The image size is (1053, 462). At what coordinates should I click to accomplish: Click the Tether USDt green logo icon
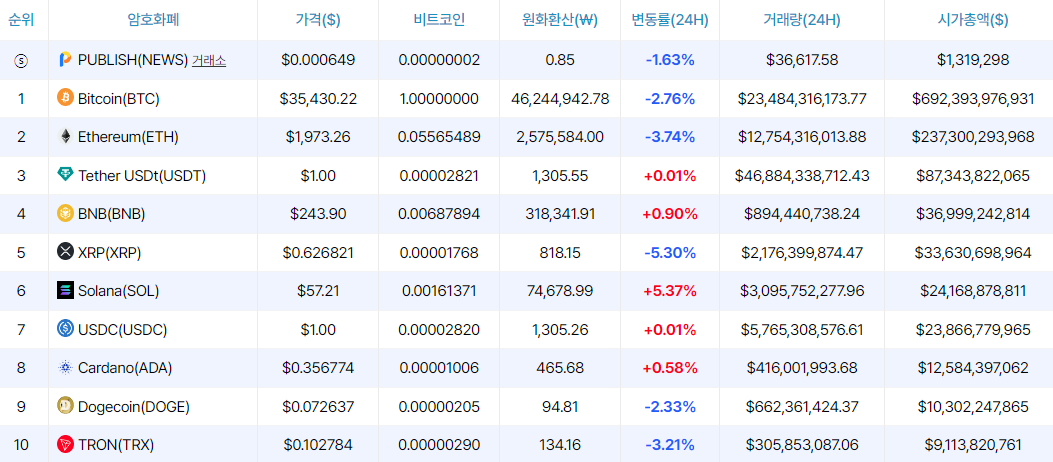pyautogui.click(x=65, y=175)
